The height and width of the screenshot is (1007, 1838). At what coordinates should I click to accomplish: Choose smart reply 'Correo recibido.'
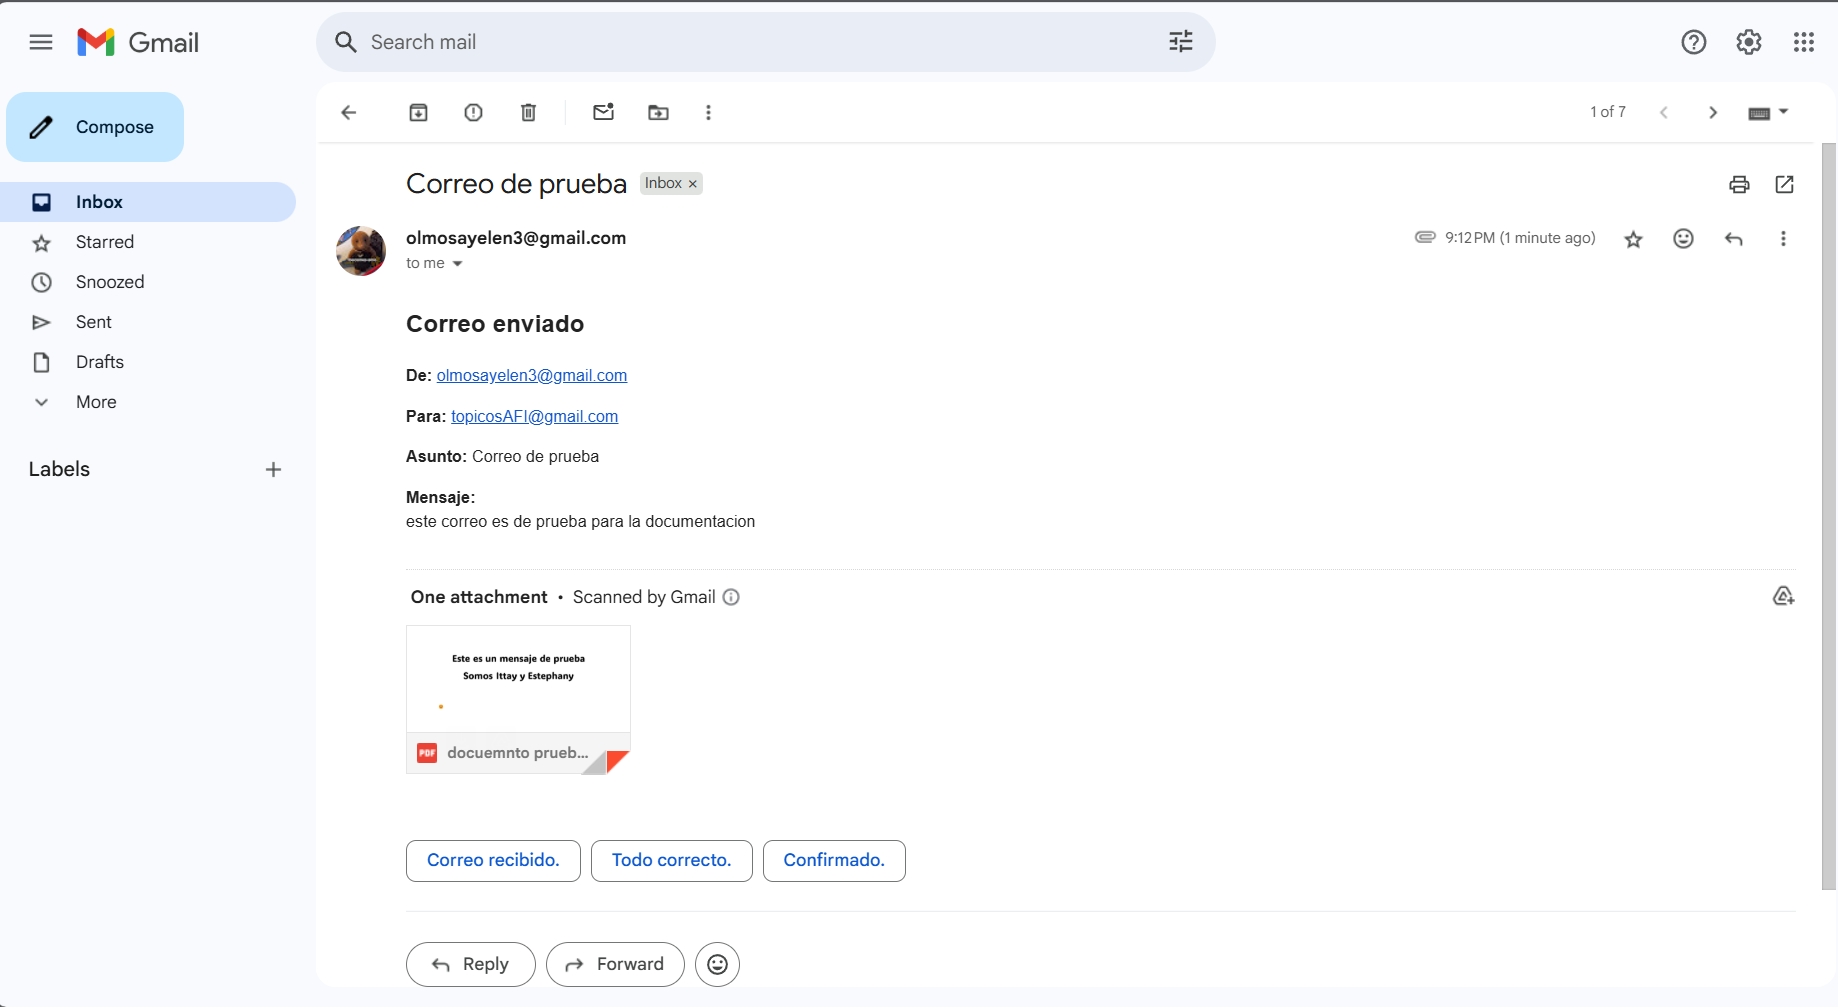click(493, 860)
